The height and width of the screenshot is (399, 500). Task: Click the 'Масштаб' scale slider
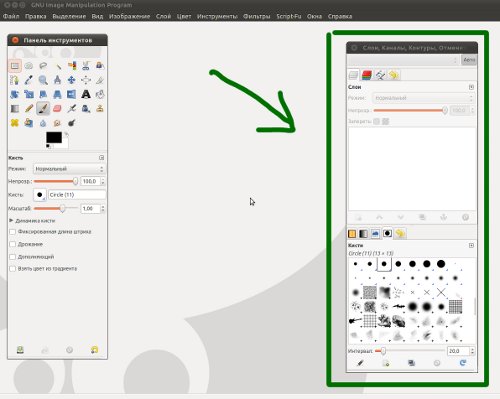56,209
